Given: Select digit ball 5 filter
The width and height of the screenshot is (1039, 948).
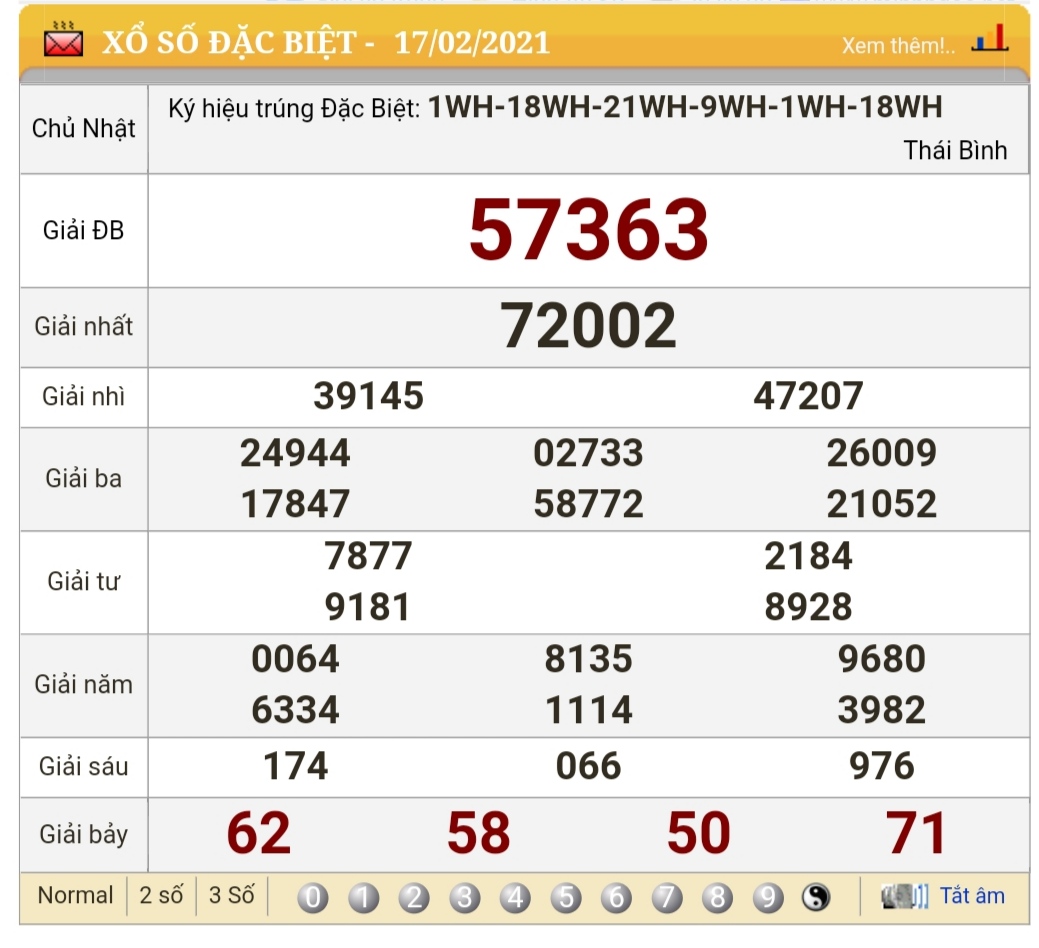Looking at the screenshot, I should coord(566,898).
